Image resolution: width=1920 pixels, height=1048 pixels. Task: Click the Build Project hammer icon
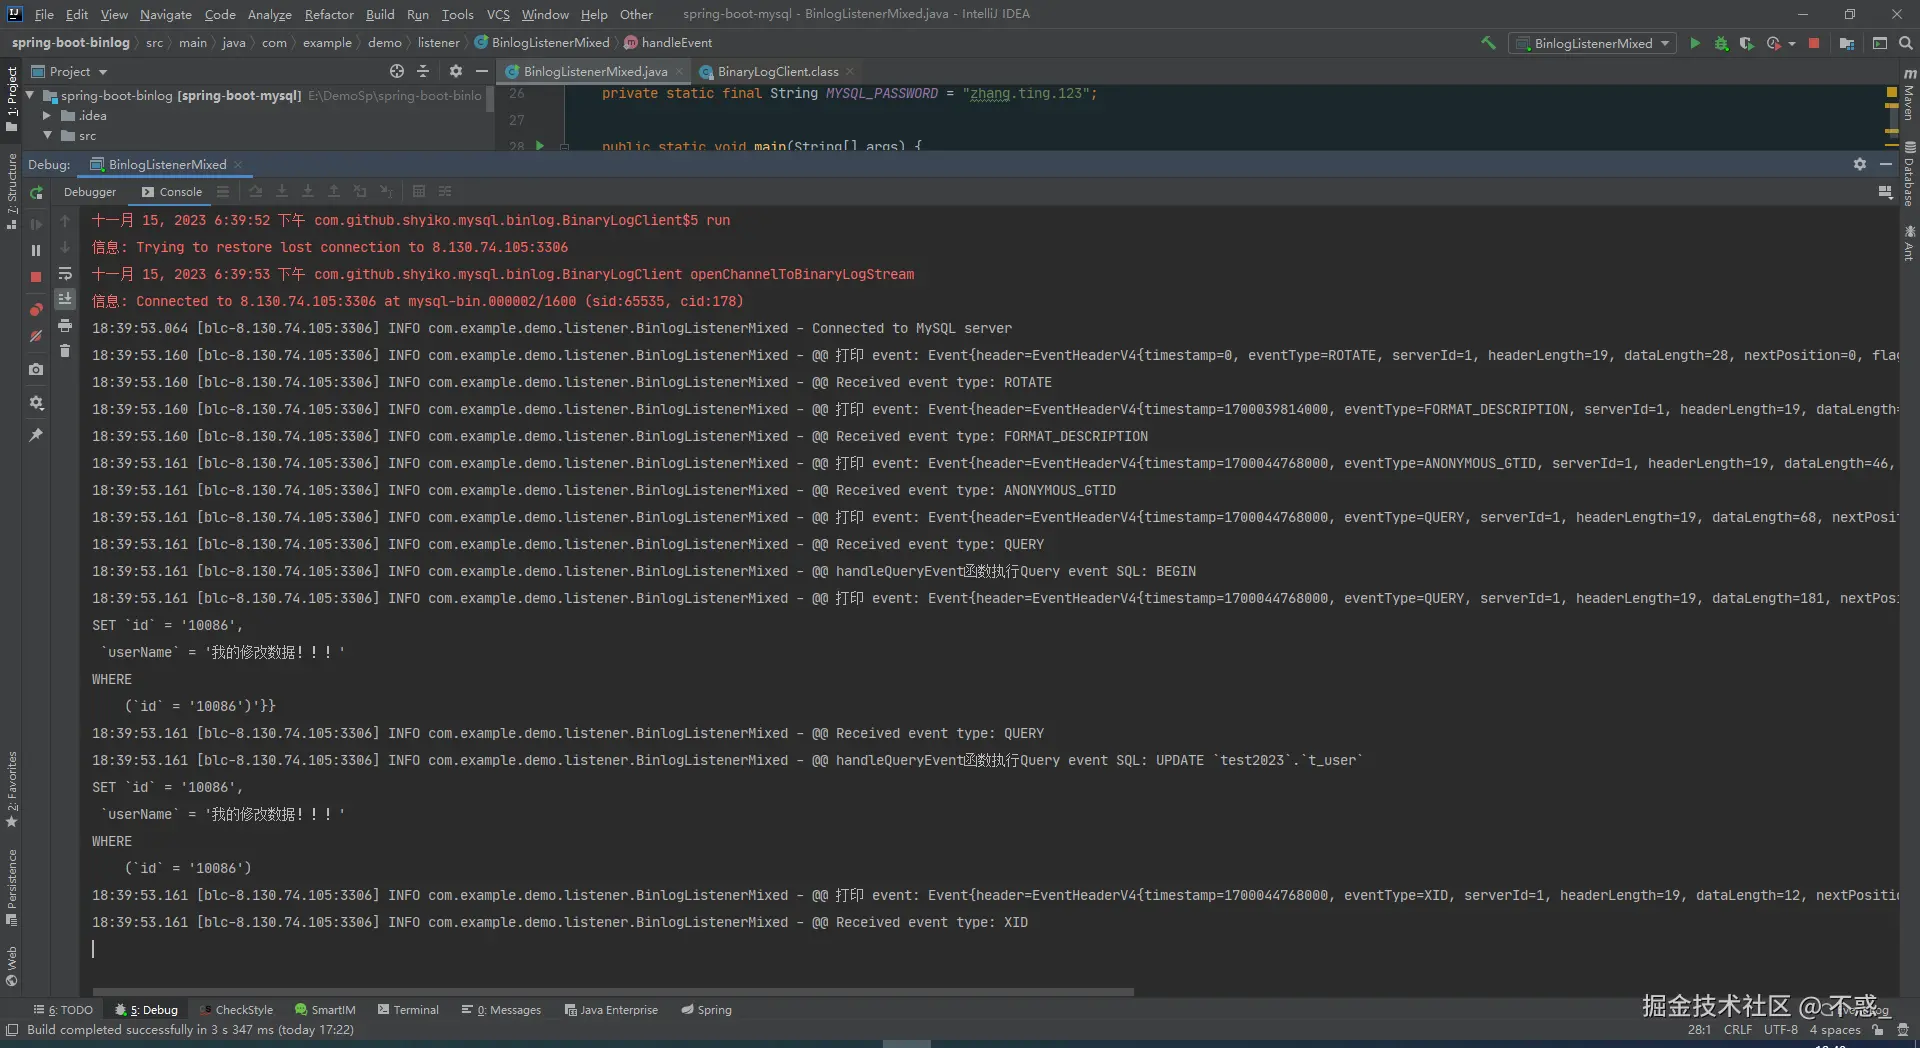click(1488, 43)
